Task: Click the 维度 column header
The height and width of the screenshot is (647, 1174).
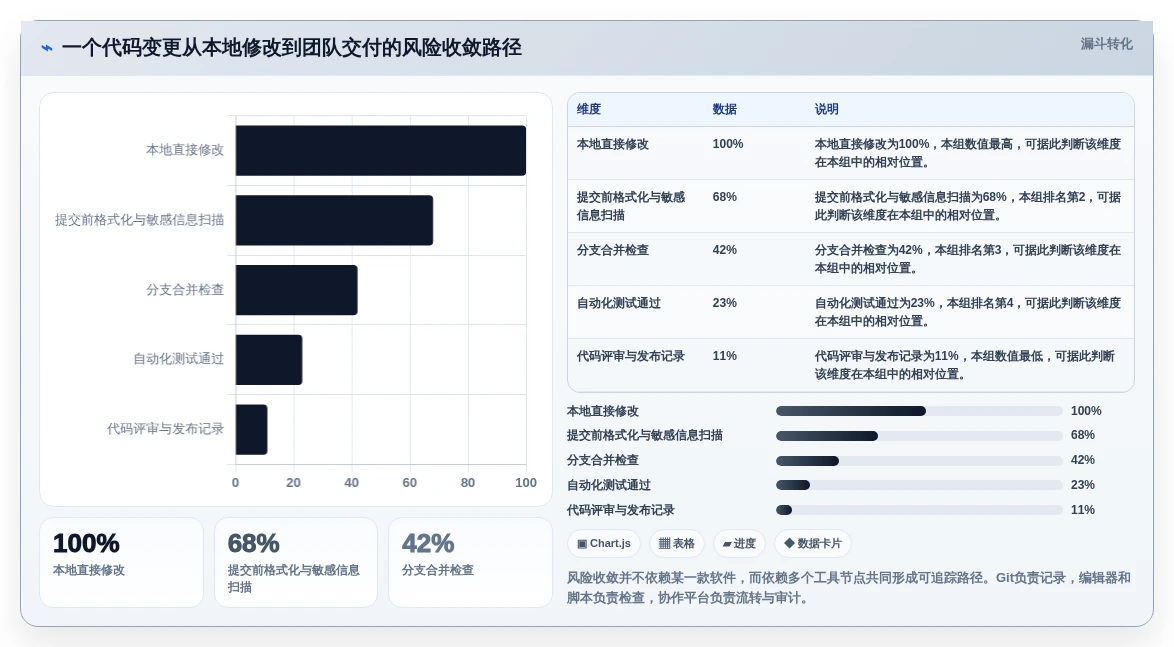Action: pos(588,109)
